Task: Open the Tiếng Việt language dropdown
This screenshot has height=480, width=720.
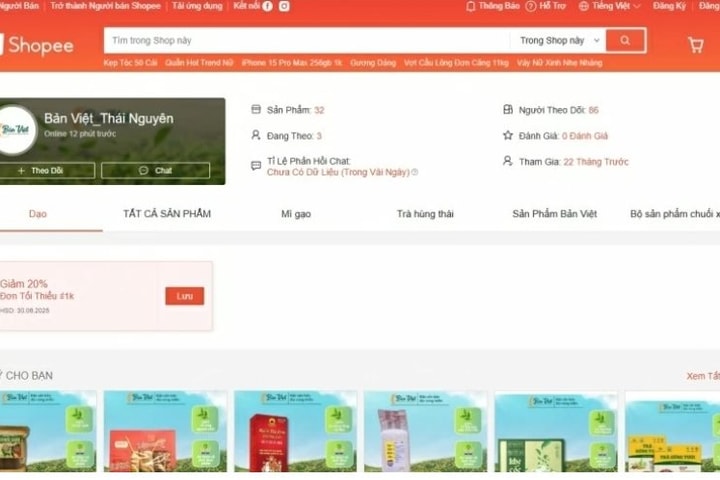Action: tap(609, 6)
